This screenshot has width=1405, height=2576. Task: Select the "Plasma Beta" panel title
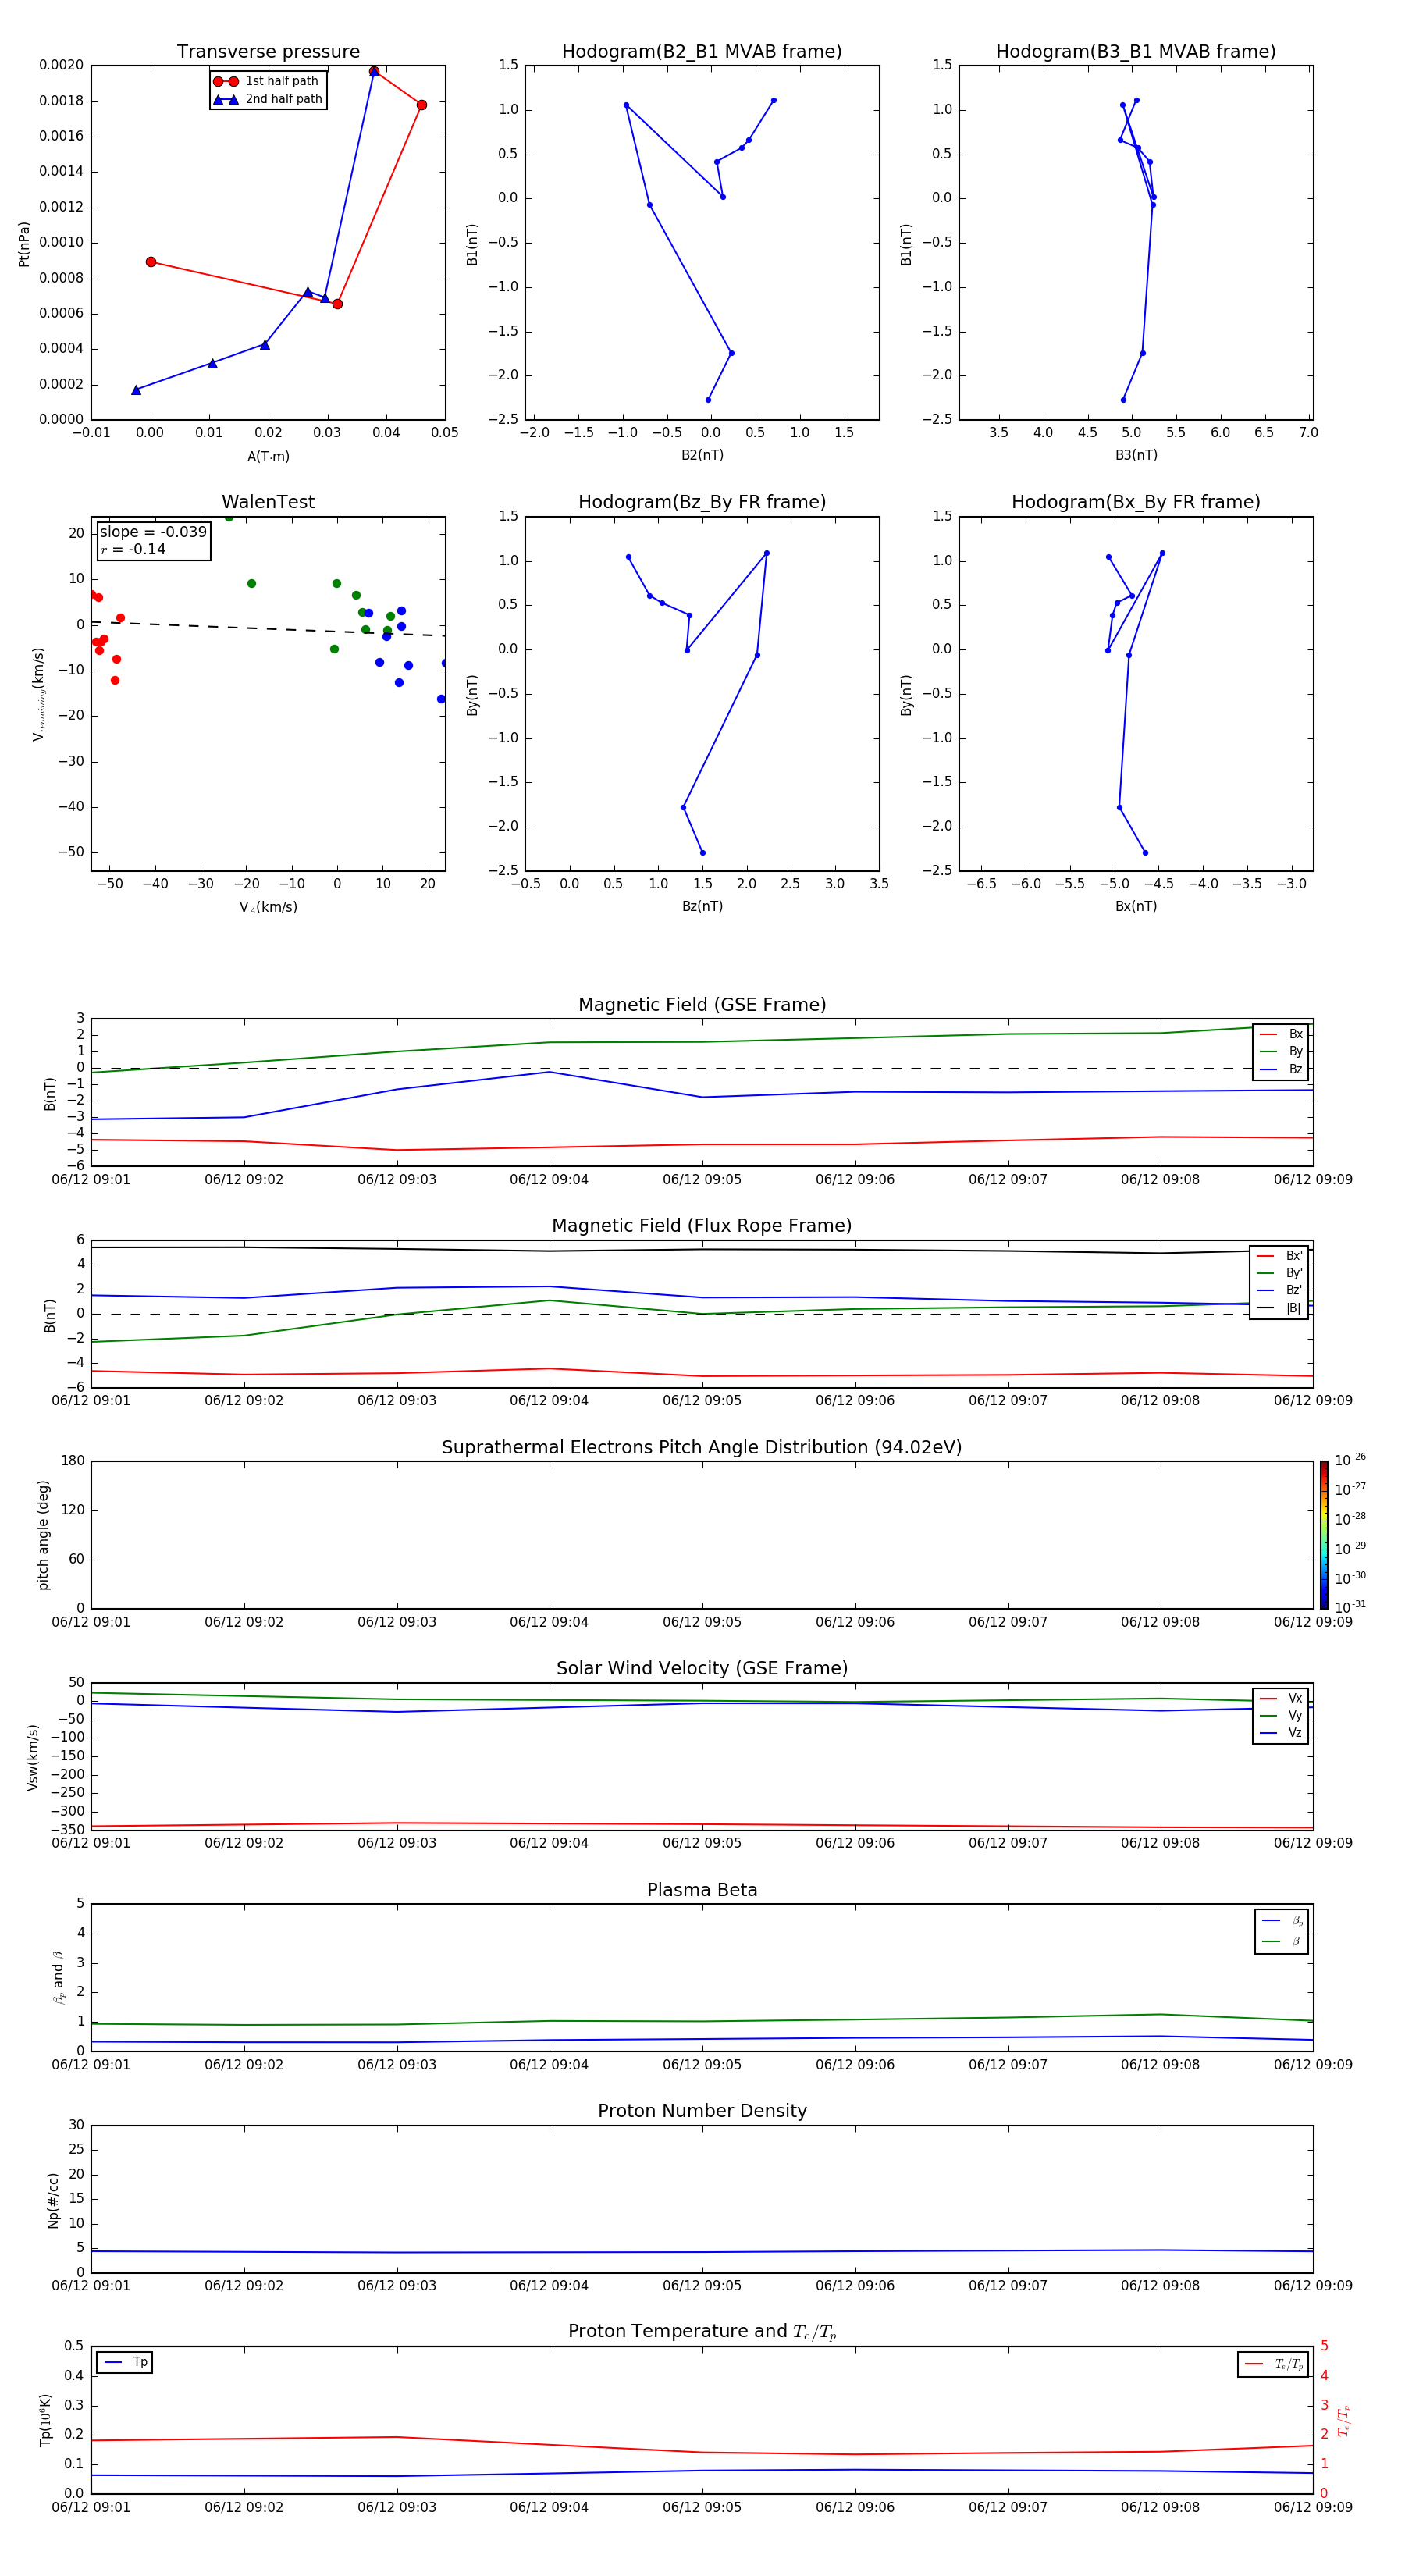click(x=702, y=1891)
